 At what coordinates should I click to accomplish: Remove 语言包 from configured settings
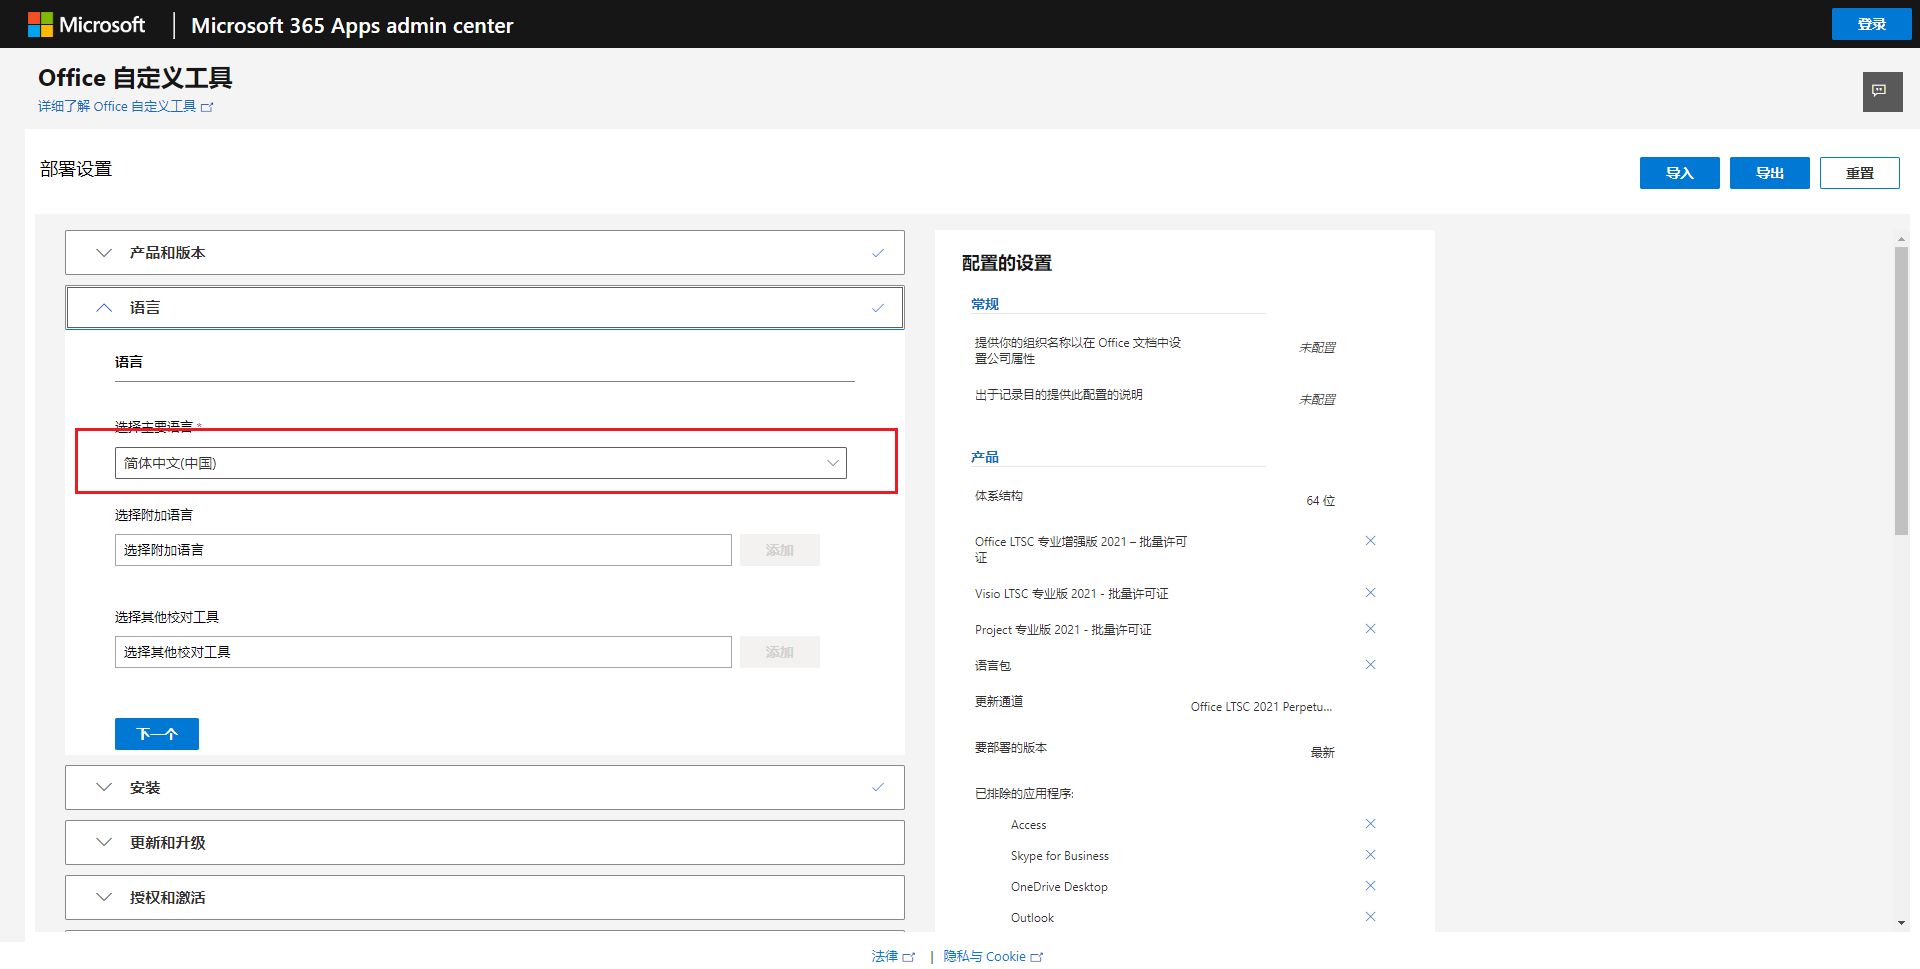pyautogui.click(x=1370, y=665)
